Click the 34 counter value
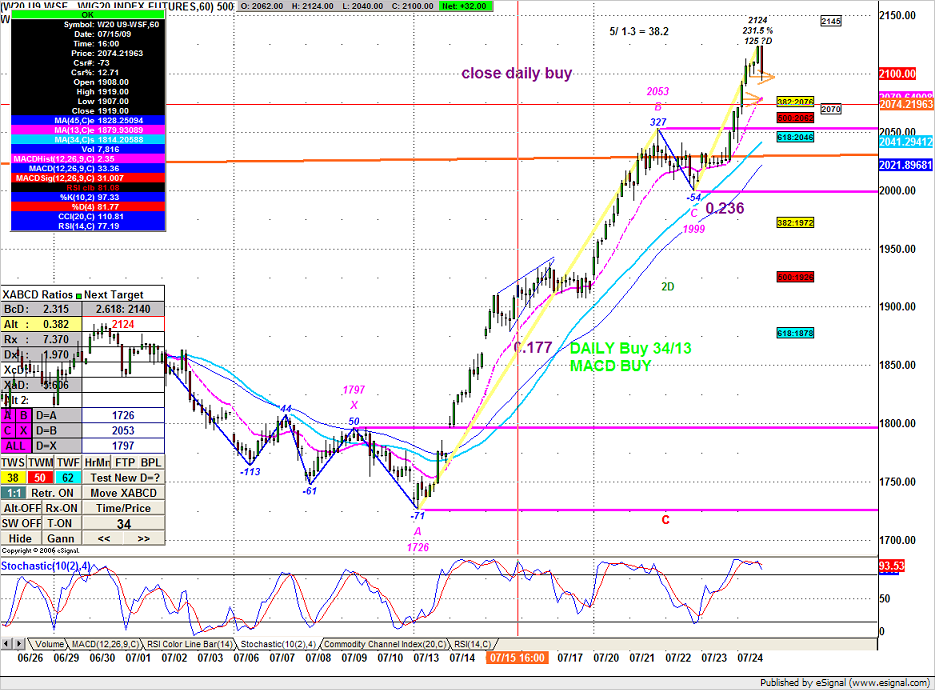Screen dimensions: 935x690 (x=123, y=524)
